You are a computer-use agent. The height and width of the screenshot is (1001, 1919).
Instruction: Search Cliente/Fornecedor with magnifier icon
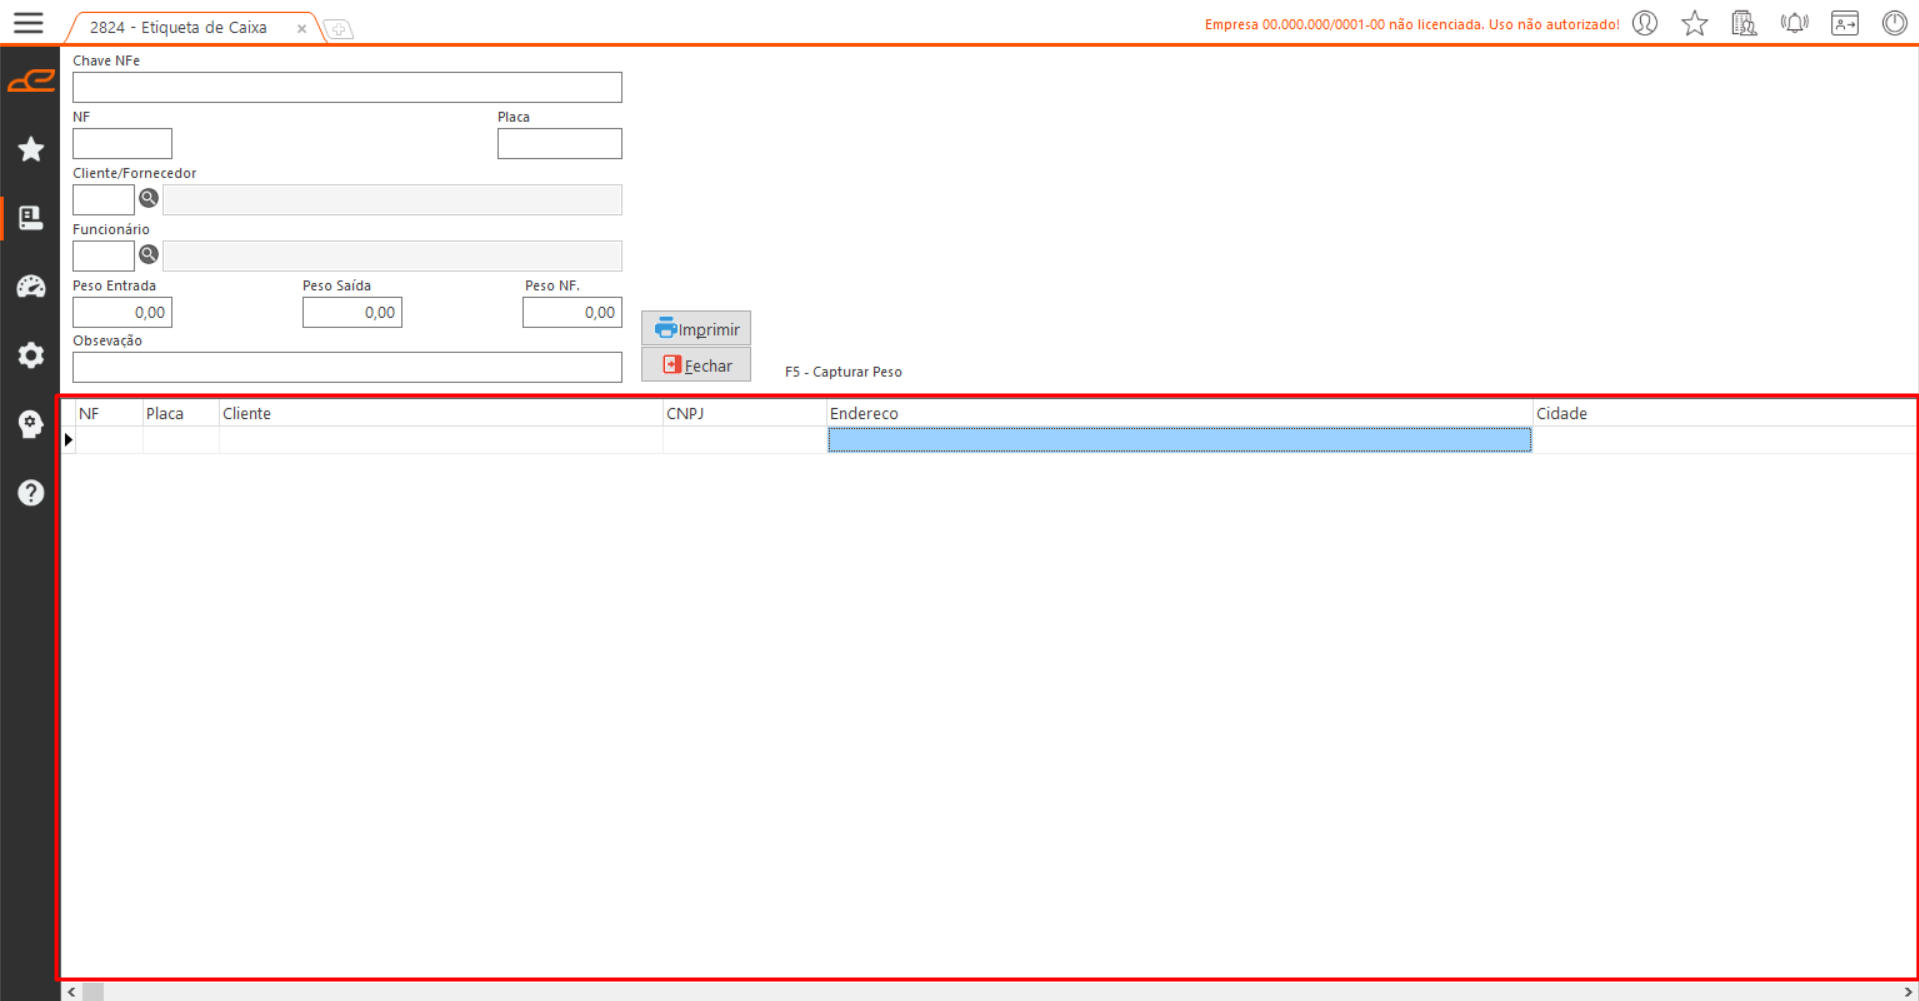point(149,198)
